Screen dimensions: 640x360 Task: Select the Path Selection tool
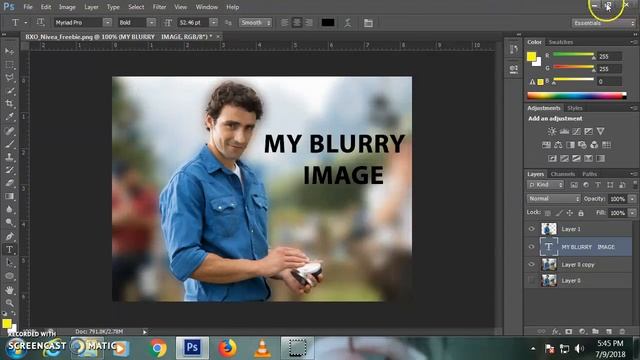pyautogui.click(x=9, y=263)
